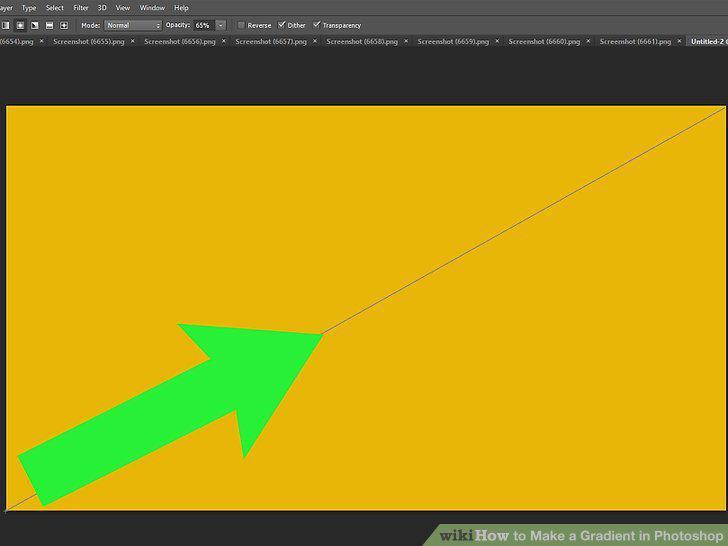Open the Help menu
Viewport: 728px width, 546px height.
[181, 8]
